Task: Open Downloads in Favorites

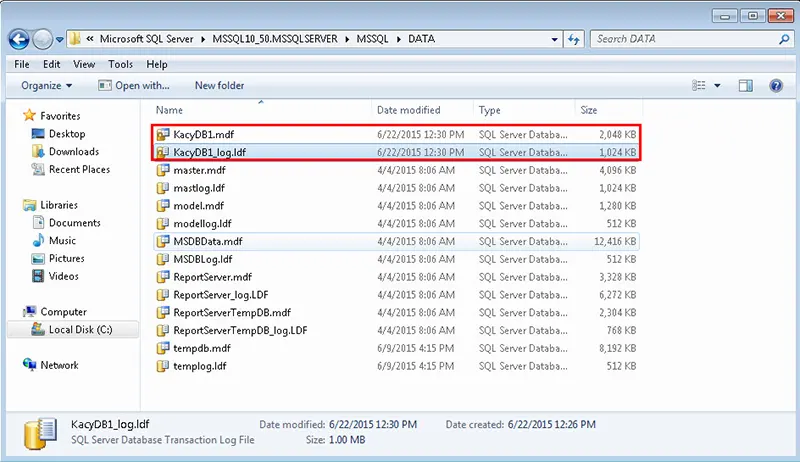Action: point(74,152)
